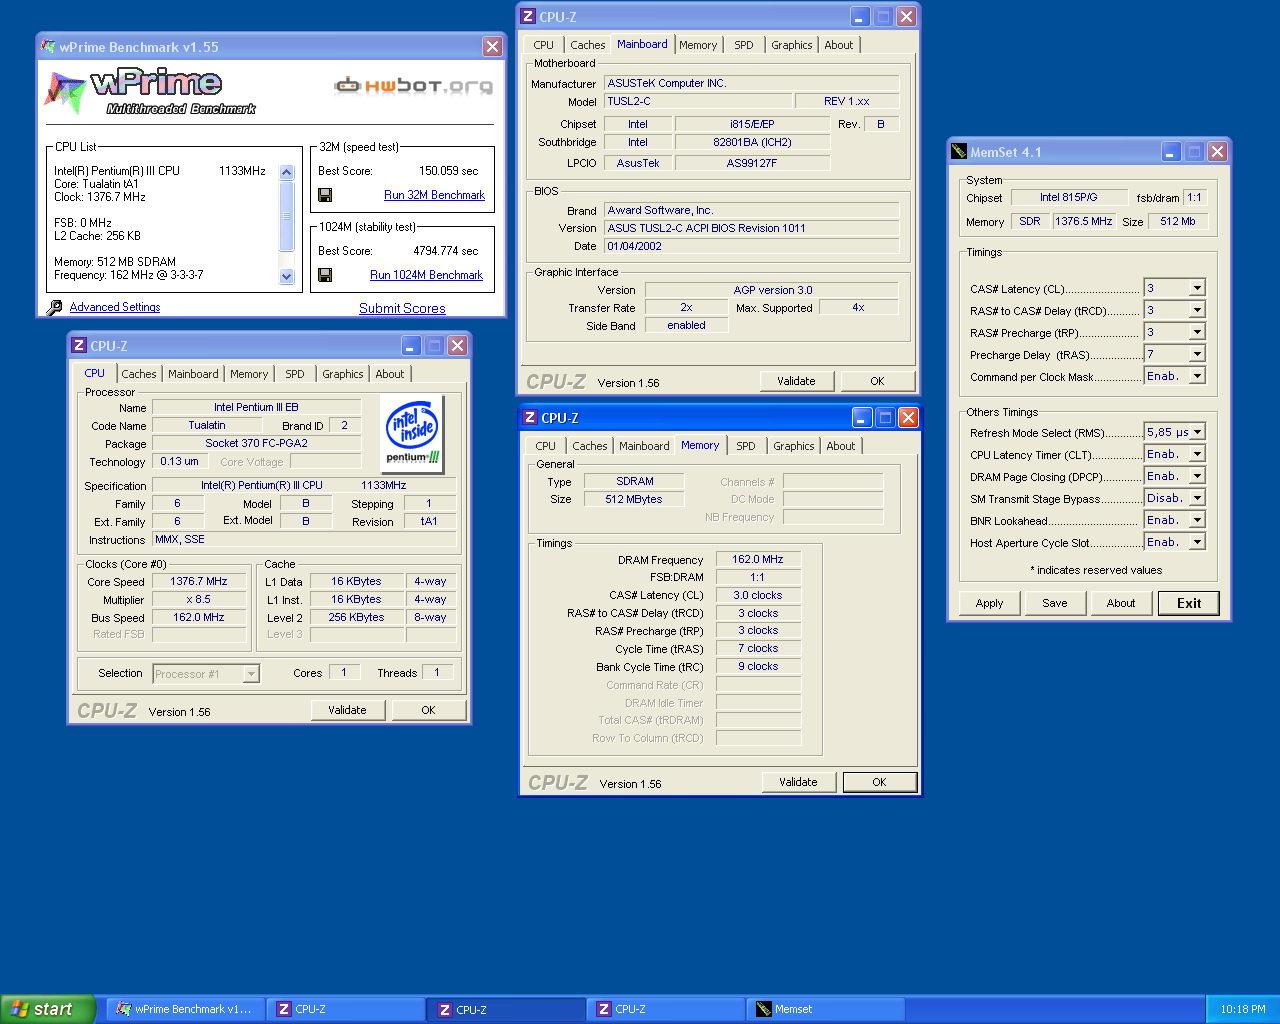Click the save icon under 1024M stability test
Image resolution: width=1280 pixels, height=1024 pixels.
click(325, 275)
